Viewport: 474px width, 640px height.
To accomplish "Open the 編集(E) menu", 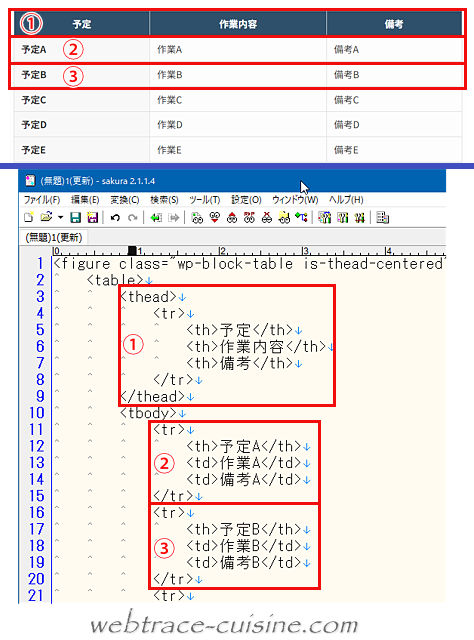I will tap(85, 200).
